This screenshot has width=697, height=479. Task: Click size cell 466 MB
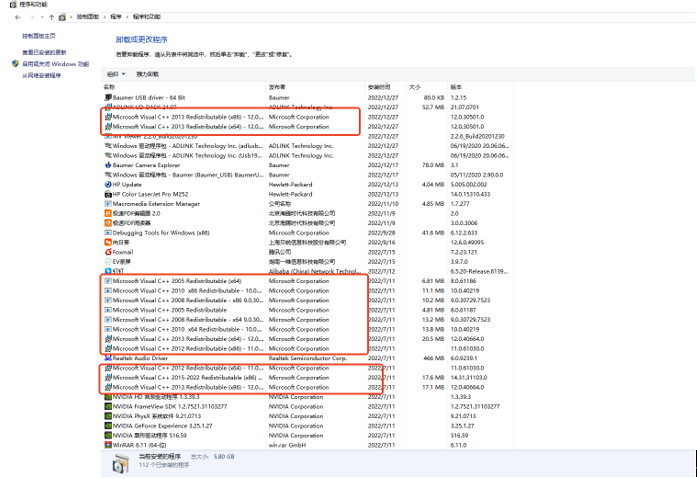(433, 358)
